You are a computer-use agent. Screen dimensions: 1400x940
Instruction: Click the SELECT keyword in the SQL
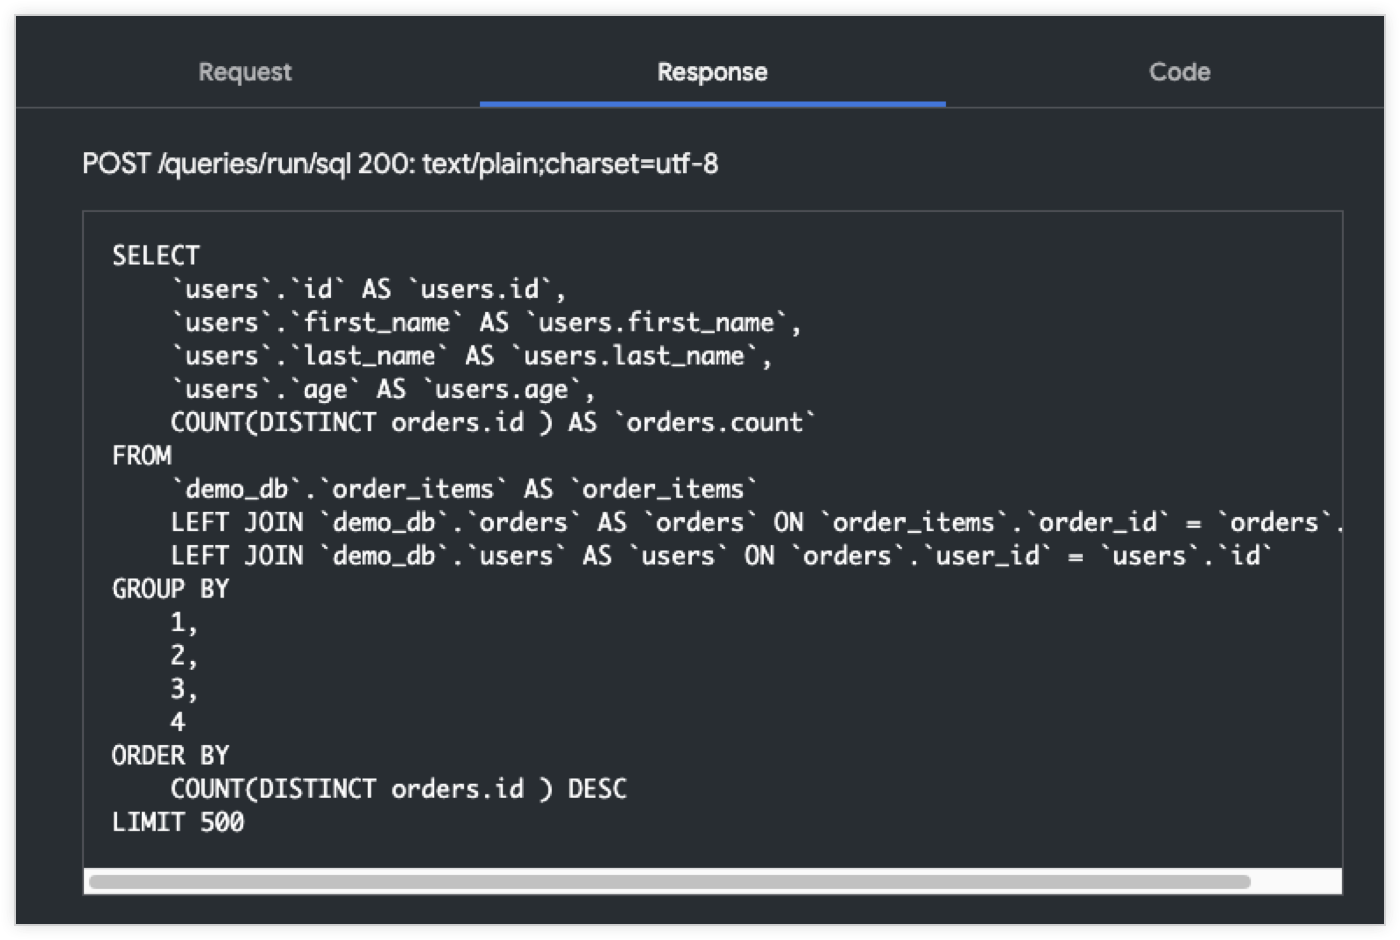(156, 256)
